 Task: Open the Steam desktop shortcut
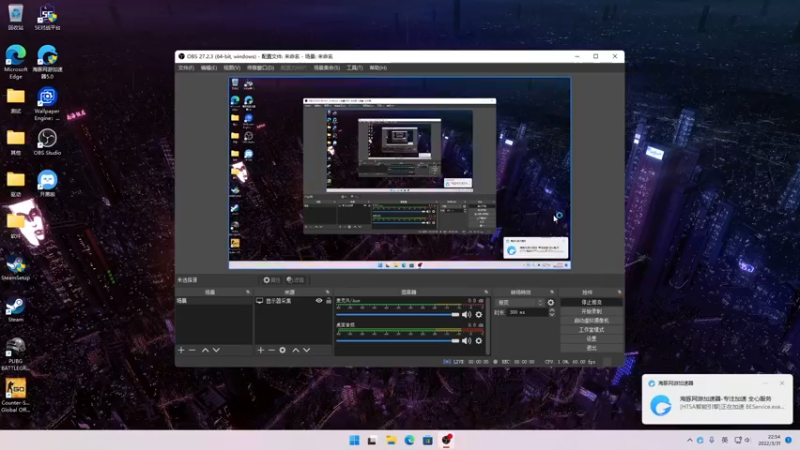(15, 309)
